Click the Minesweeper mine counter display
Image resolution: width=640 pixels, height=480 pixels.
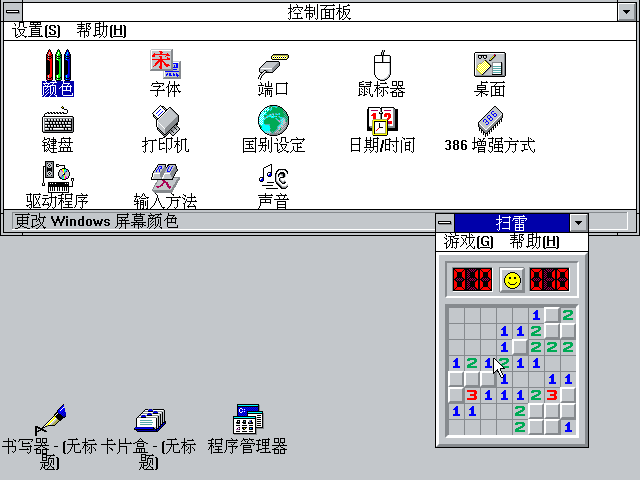(x=472, y=280)
